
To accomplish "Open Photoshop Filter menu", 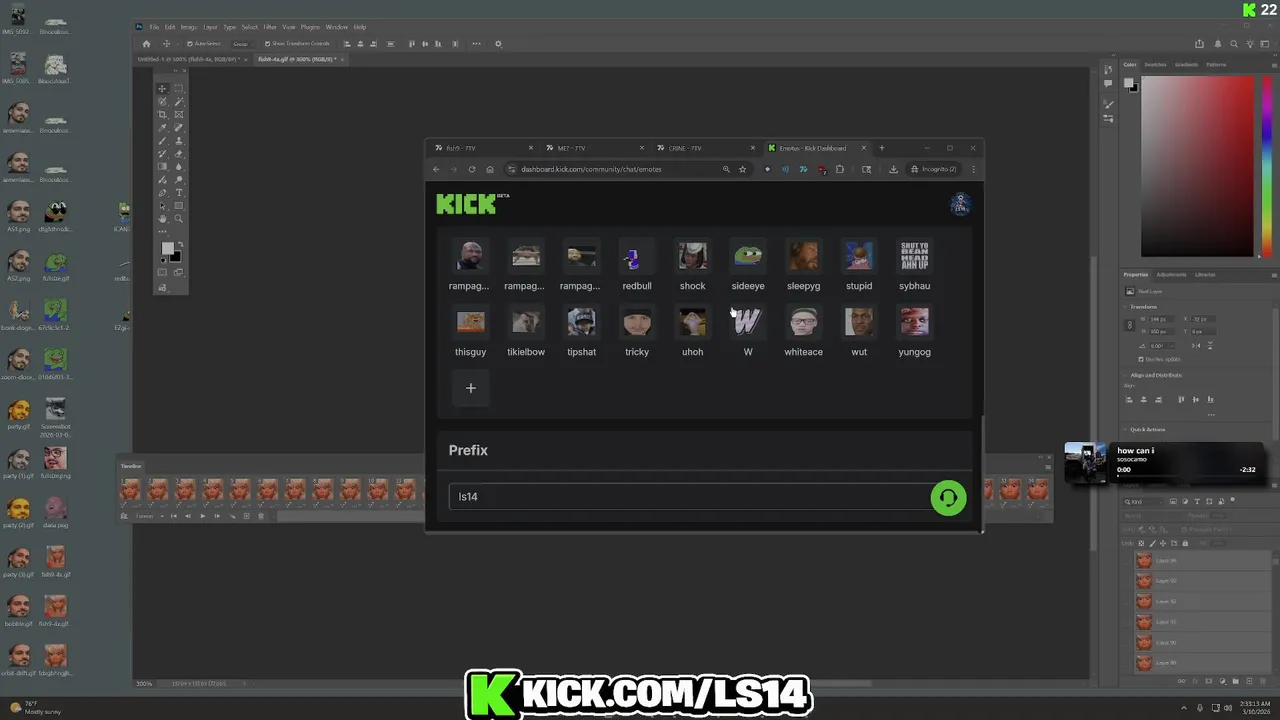I will 270,27.
